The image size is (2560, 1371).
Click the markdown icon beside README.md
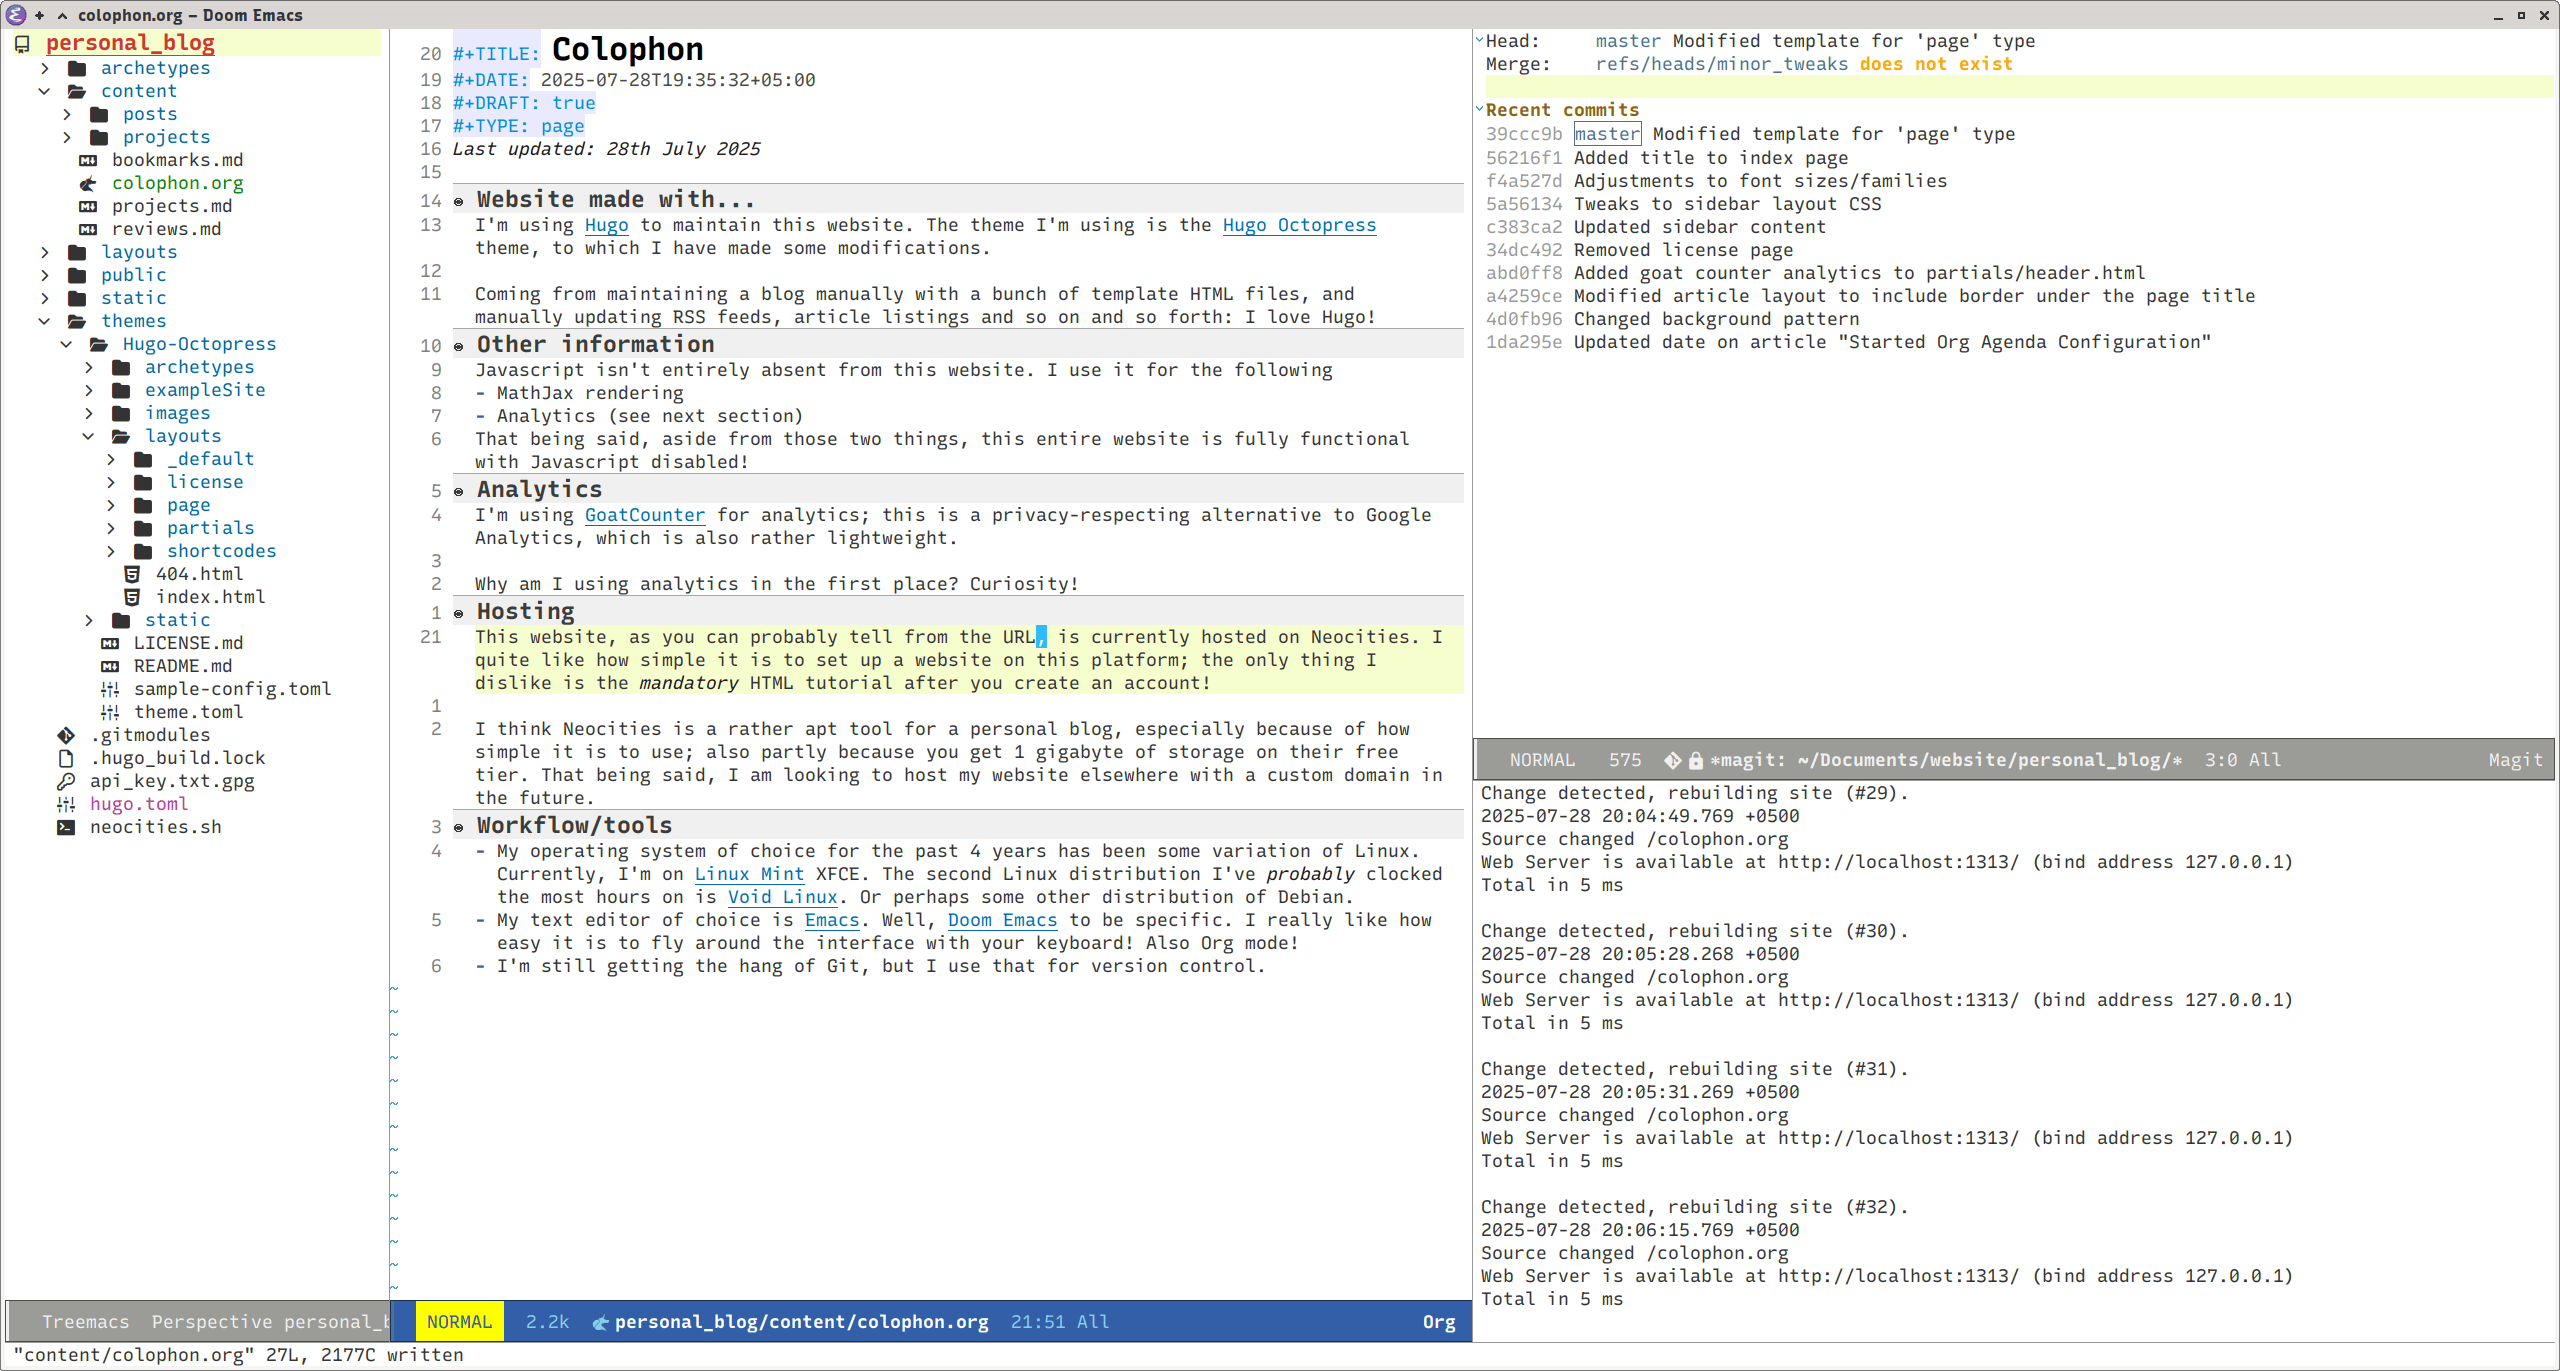pyautogui.click(x=110, y=666)
